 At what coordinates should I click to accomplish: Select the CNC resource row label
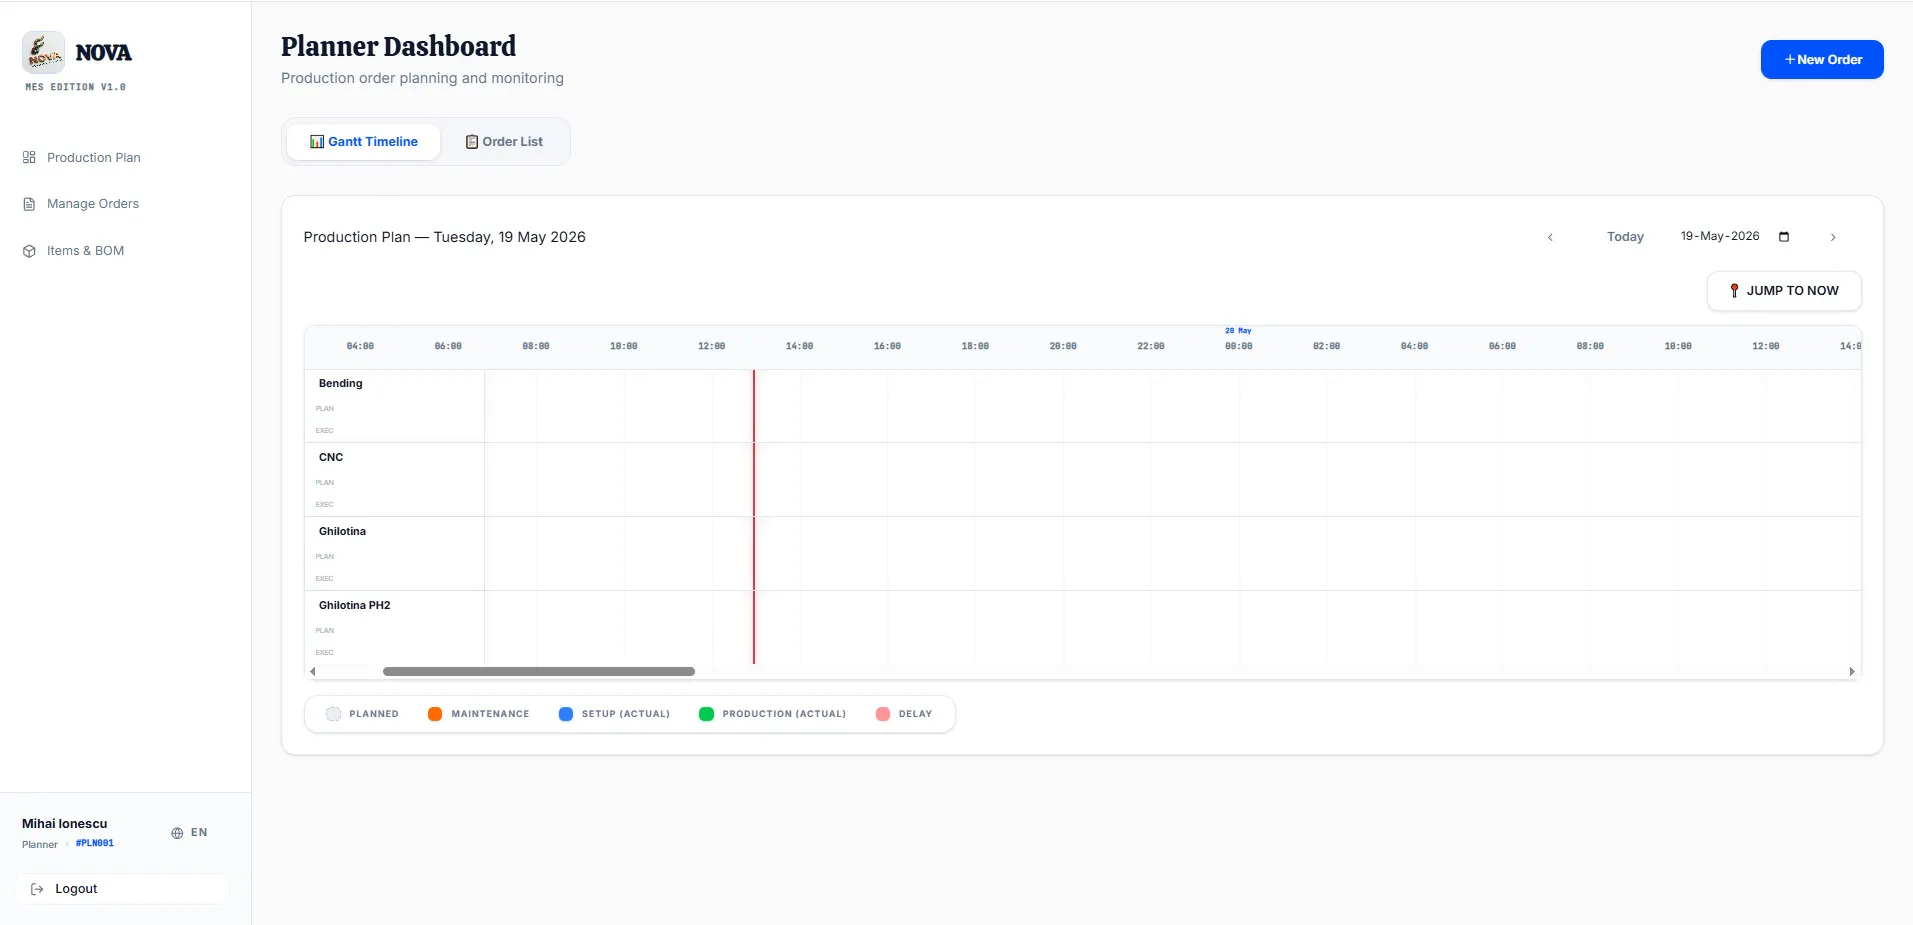(331, 457)
